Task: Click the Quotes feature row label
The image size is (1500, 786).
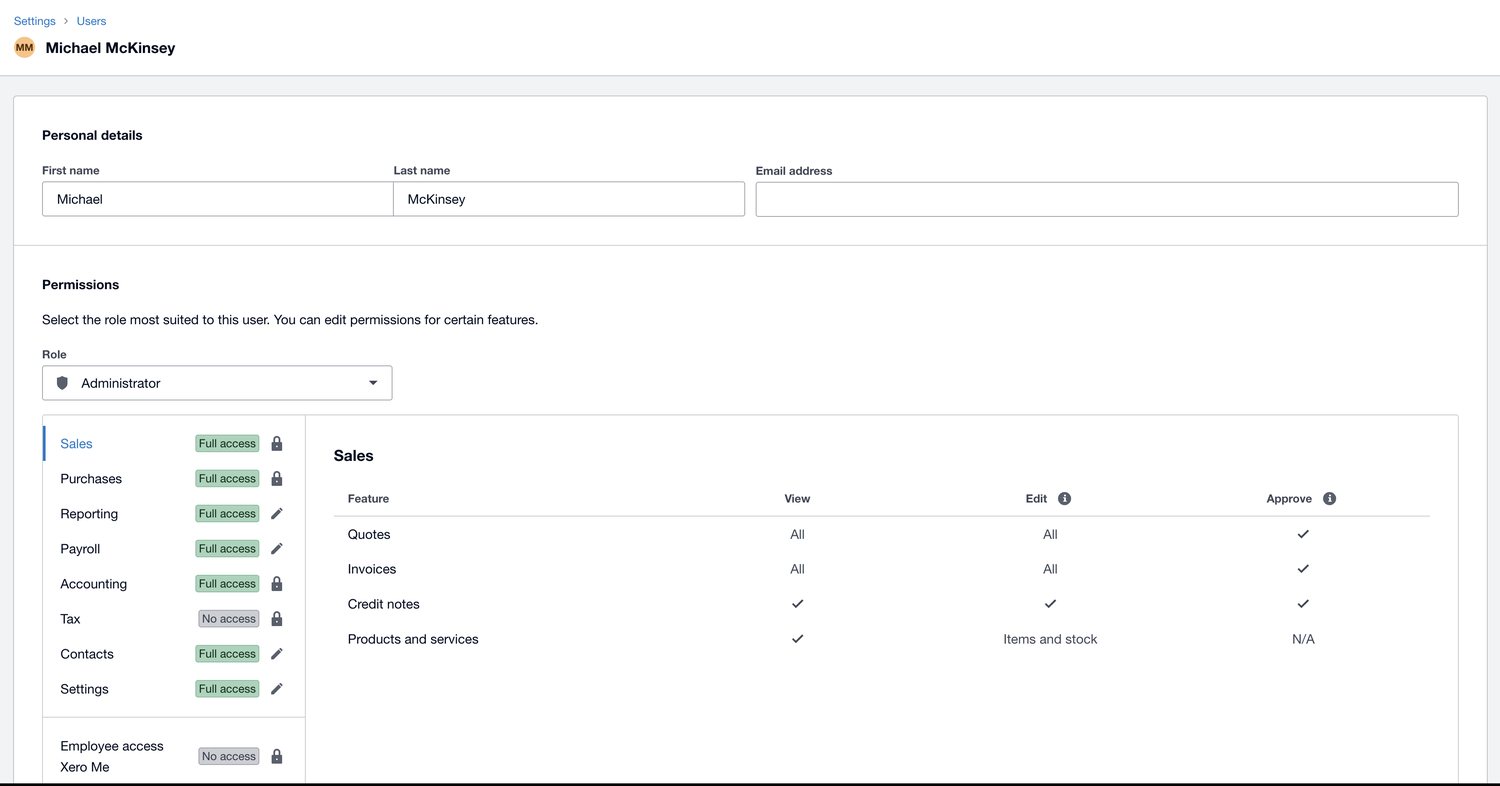Action: point(369,534)
